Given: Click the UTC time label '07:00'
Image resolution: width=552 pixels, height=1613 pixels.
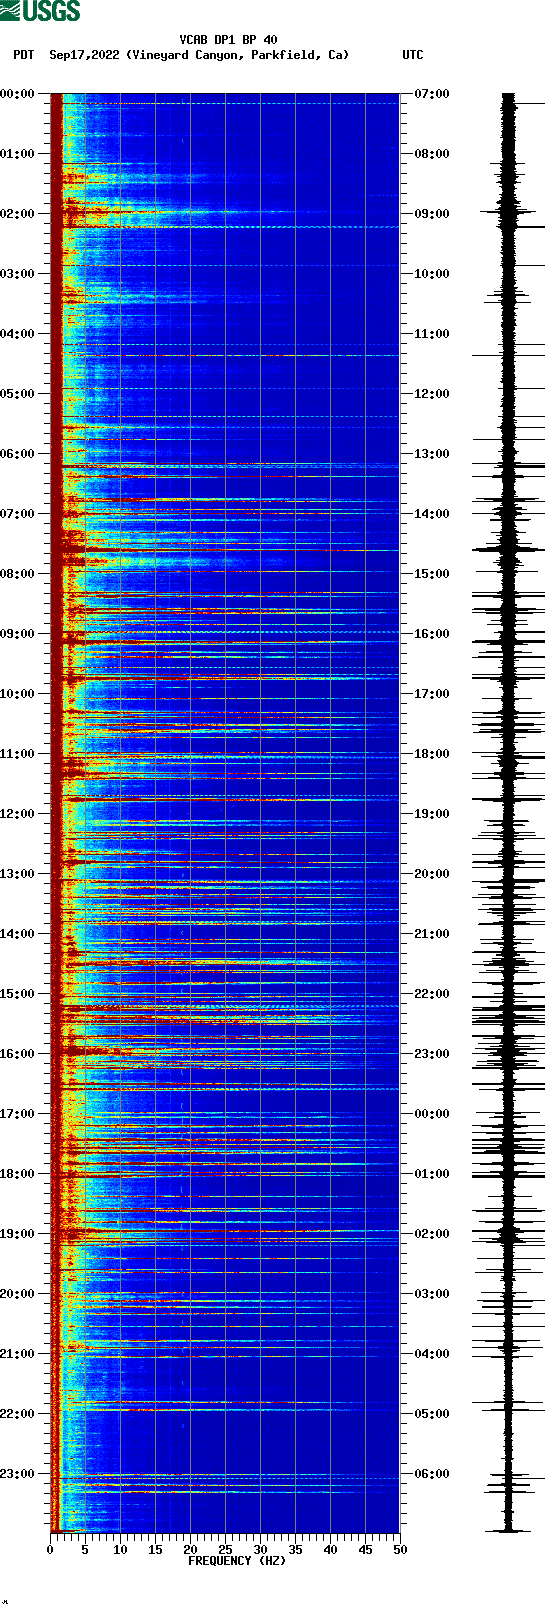Looking at the screenshot, I should coord(432,94).
